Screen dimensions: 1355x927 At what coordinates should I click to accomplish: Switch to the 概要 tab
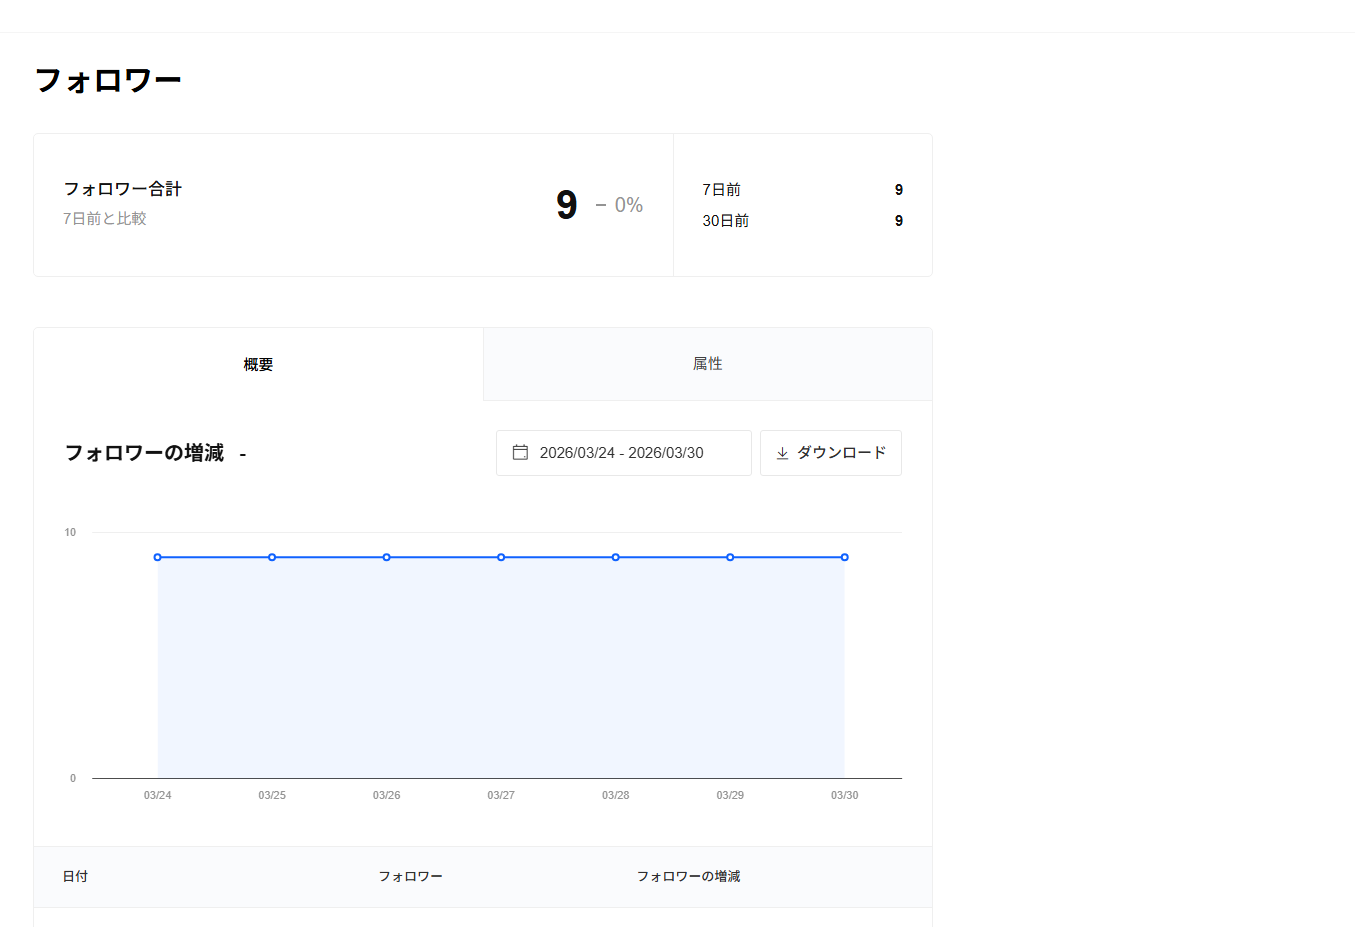click(258, 365)
